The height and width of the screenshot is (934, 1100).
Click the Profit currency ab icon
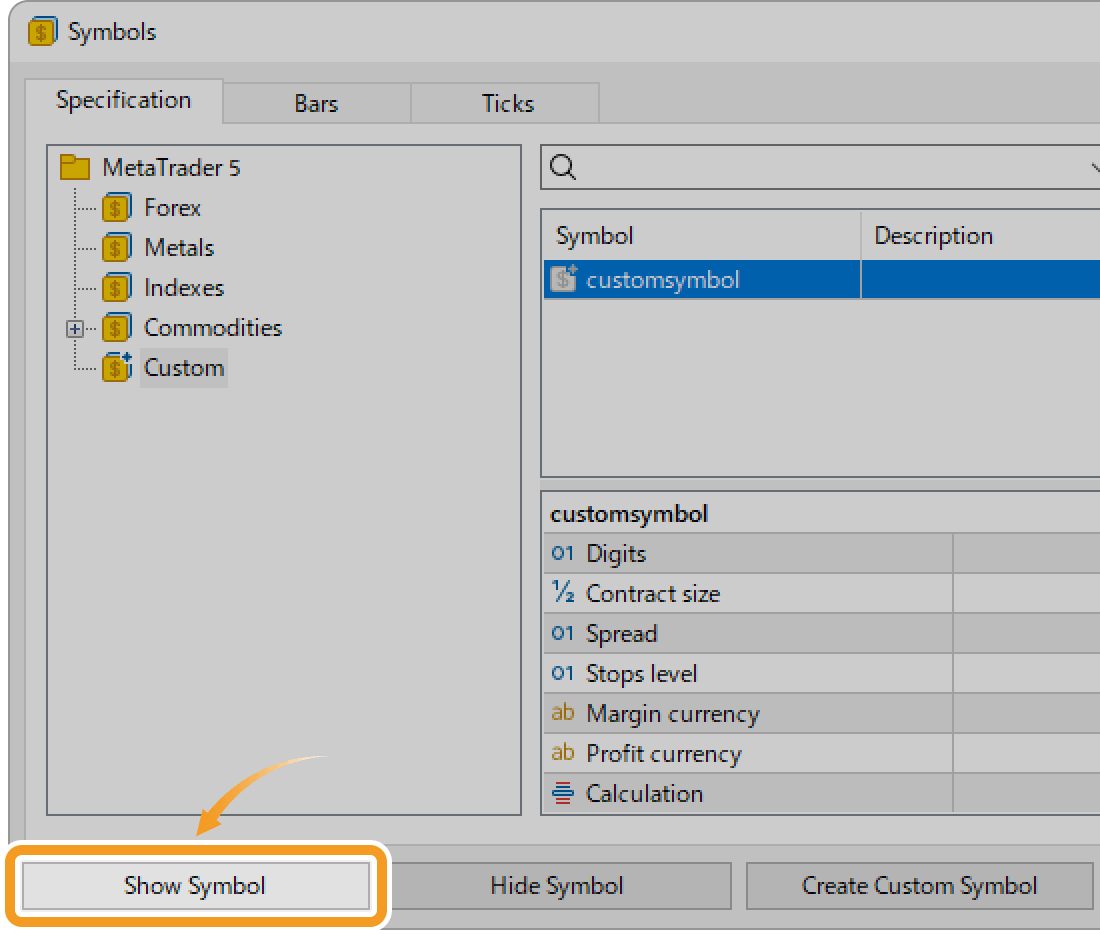tap(563, 753)
